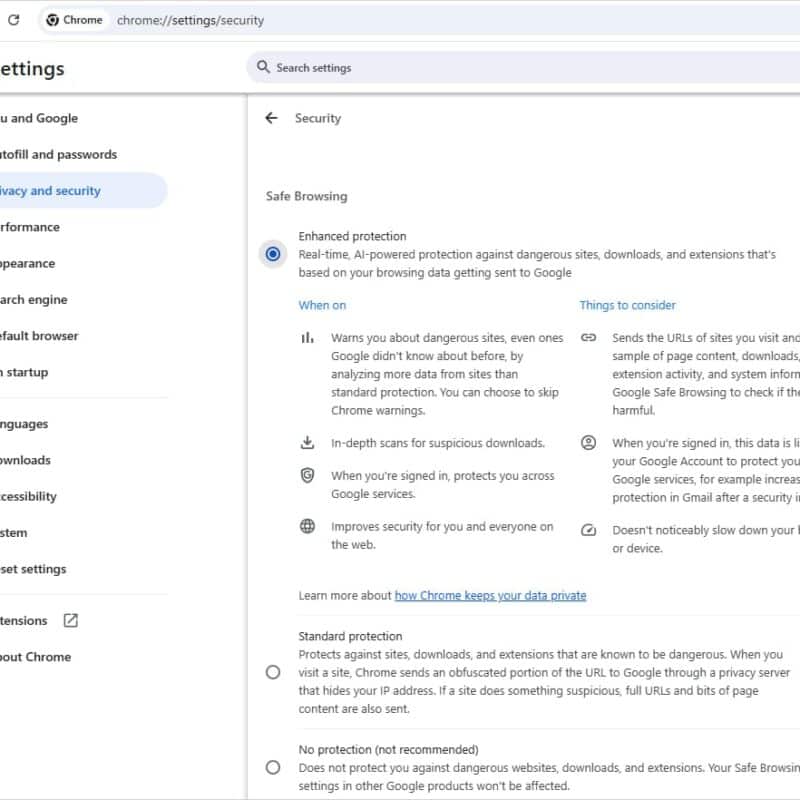Open 'how Chrome keeps your data private' link
Viewport: 800px width, 800px height.
pyautogui.click(x=490, y=595)
